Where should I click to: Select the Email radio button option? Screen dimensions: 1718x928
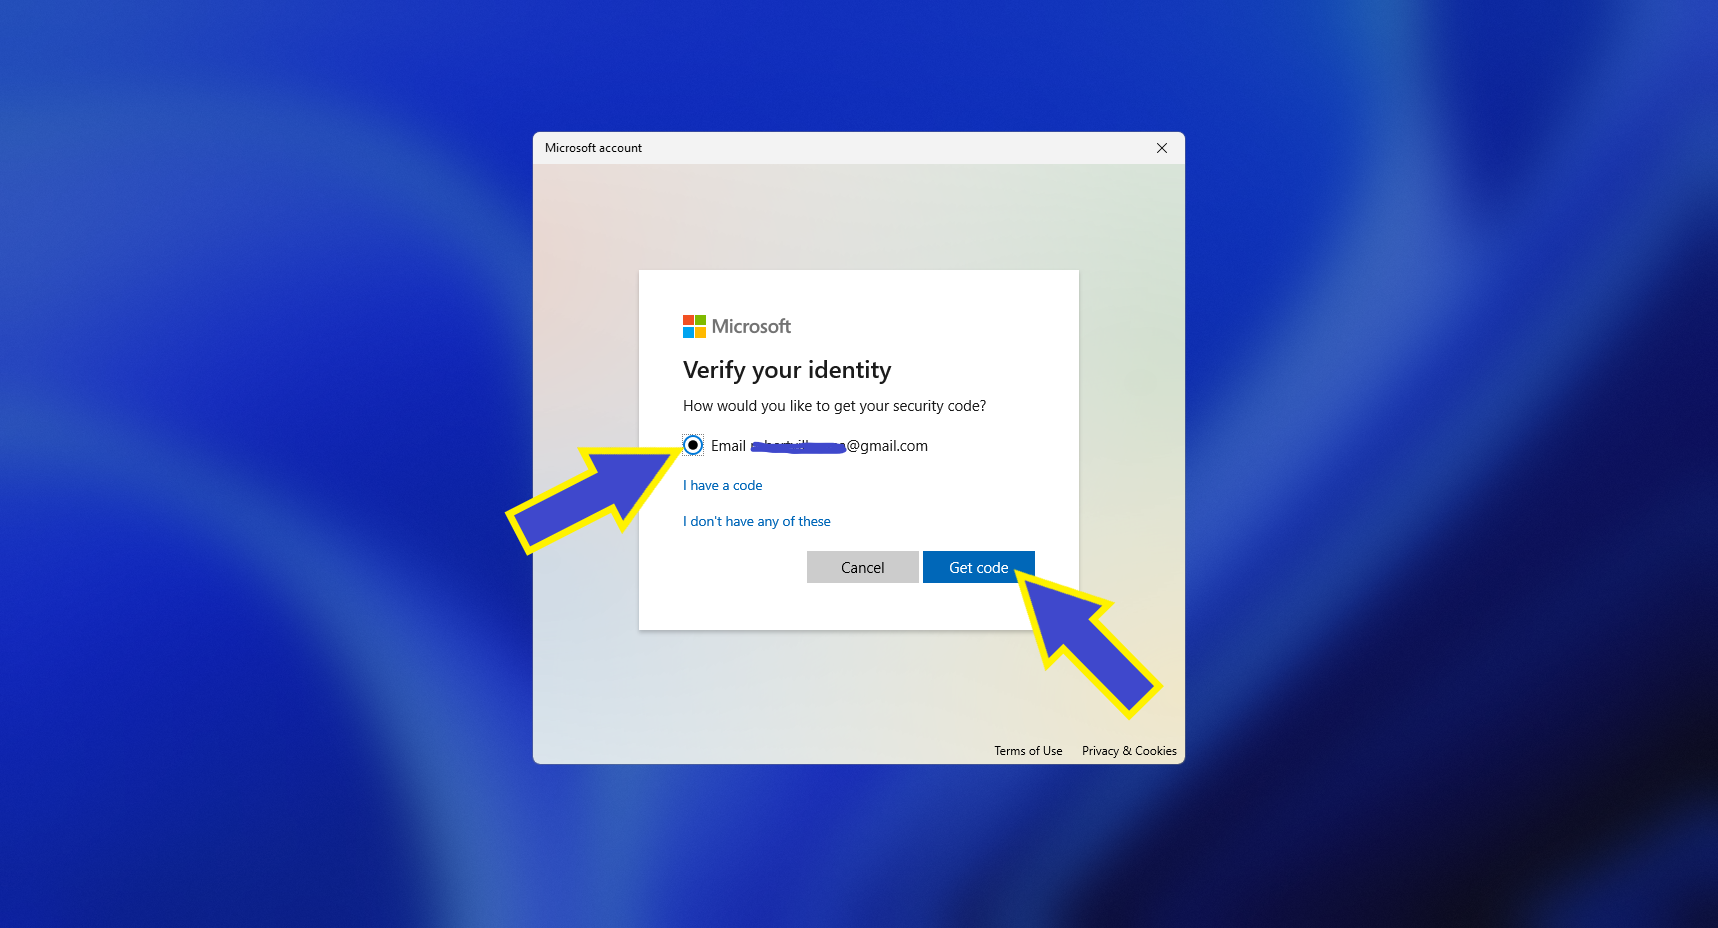[693, 445]
